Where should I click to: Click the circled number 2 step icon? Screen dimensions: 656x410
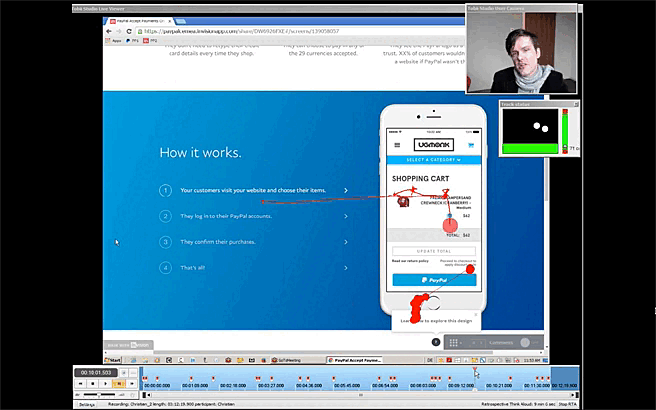[x=165, y=216]
